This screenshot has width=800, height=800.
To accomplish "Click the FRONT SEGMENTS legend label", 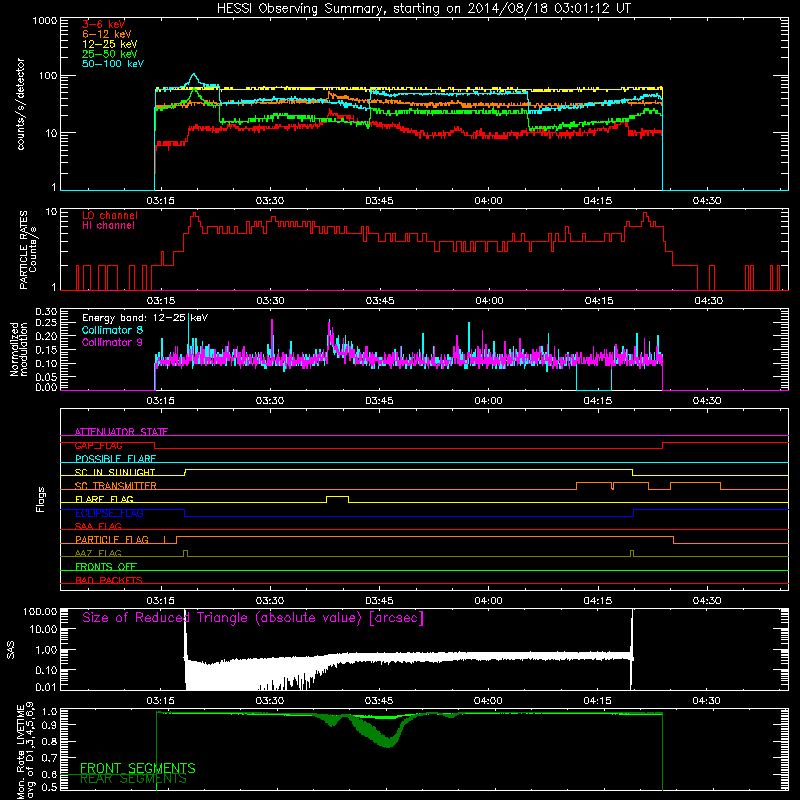I will click(x=138, y=768).
